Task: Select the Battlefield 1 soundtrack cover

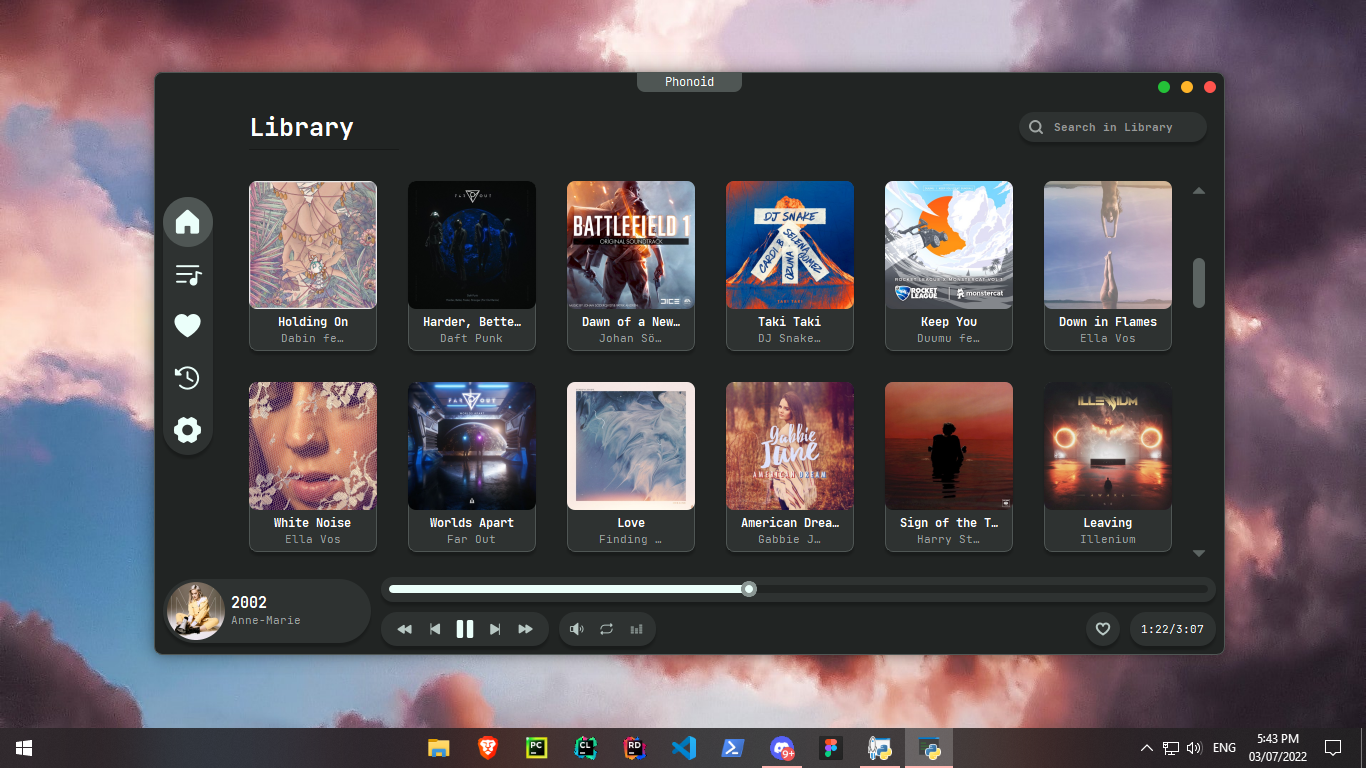Action: click(631, 245)
